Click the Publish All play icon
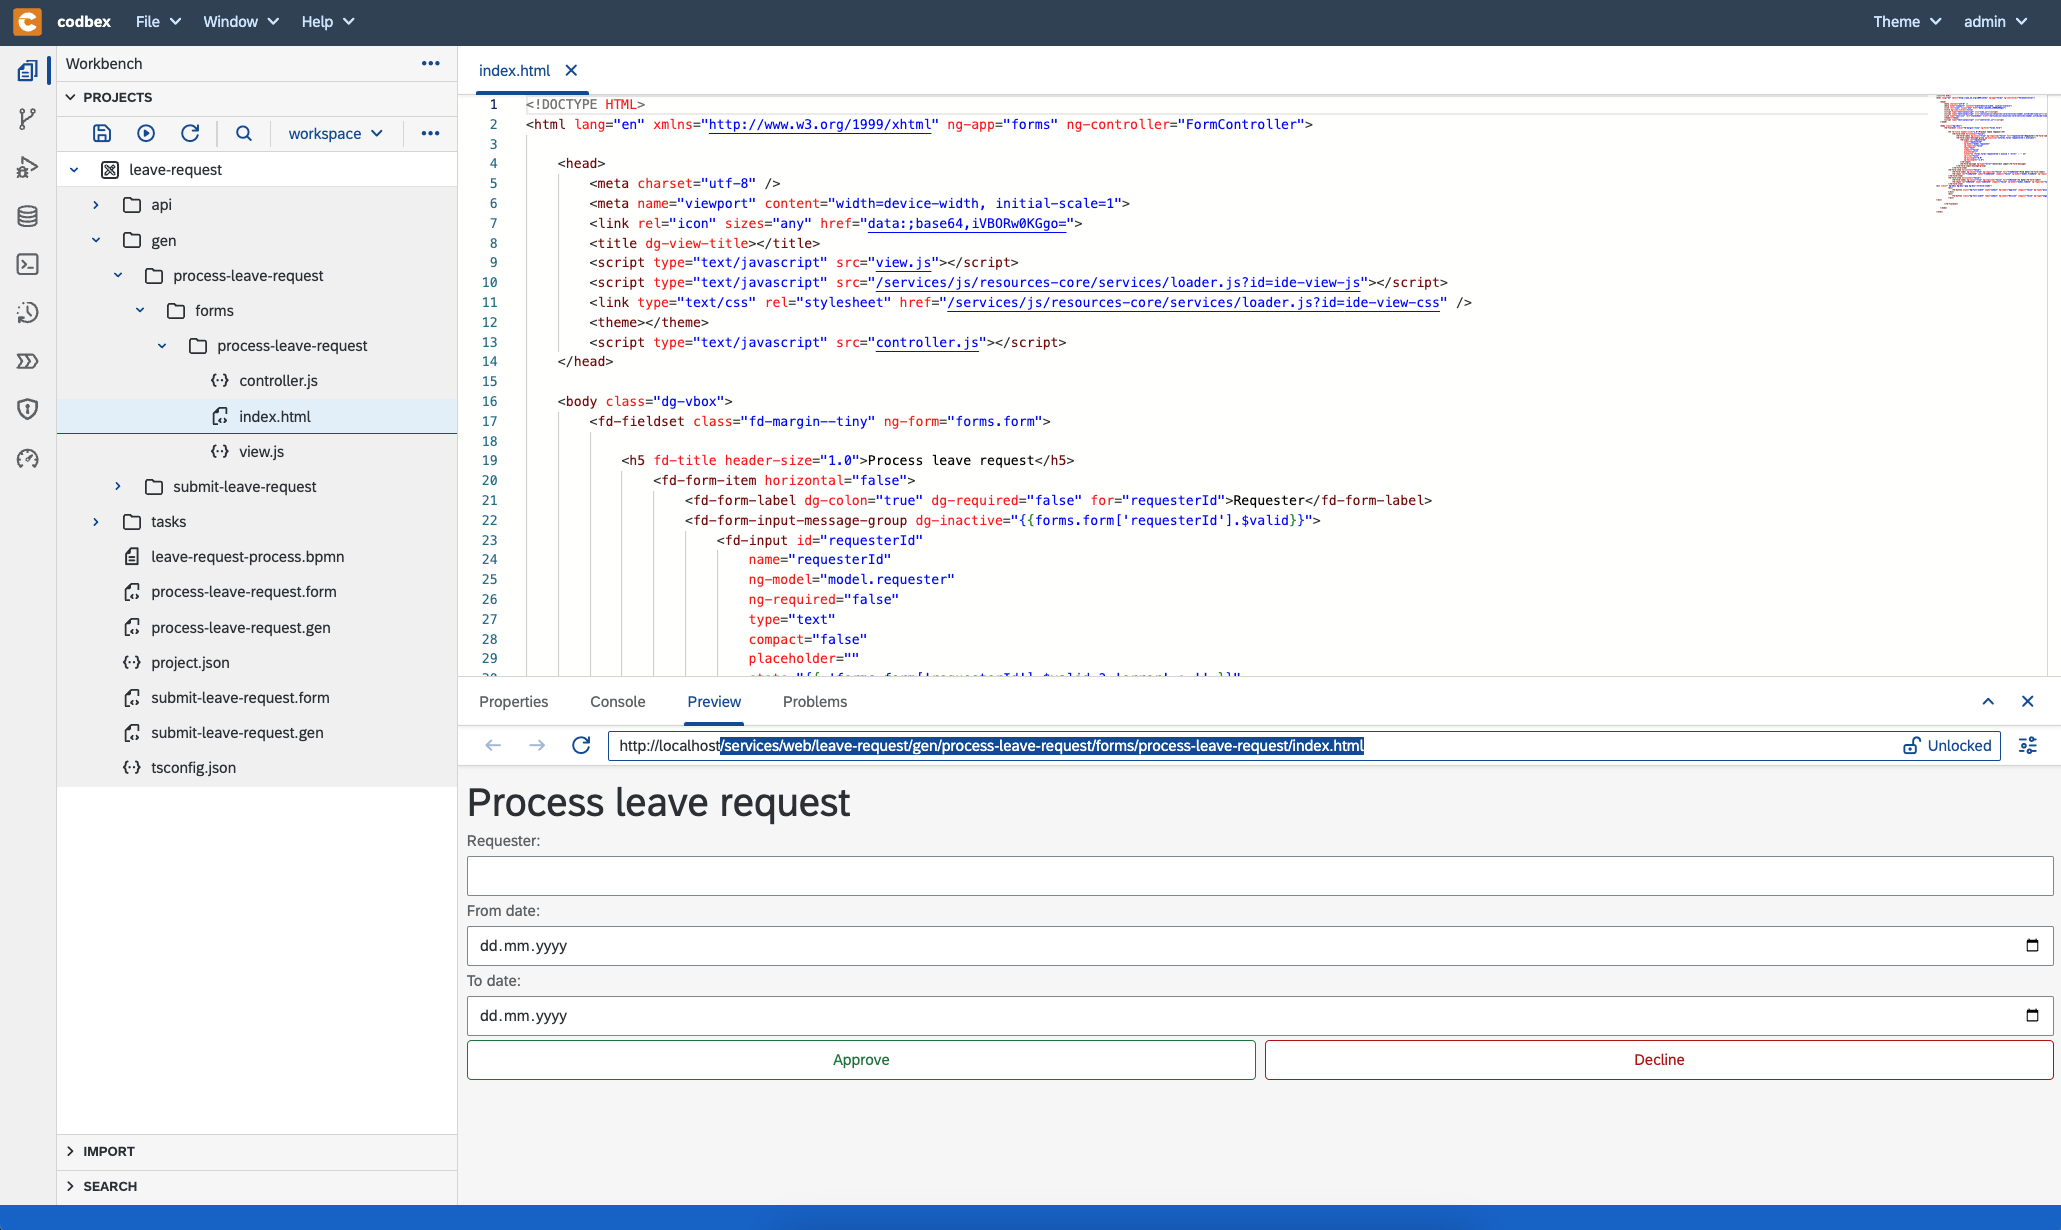 click(146, 133)
